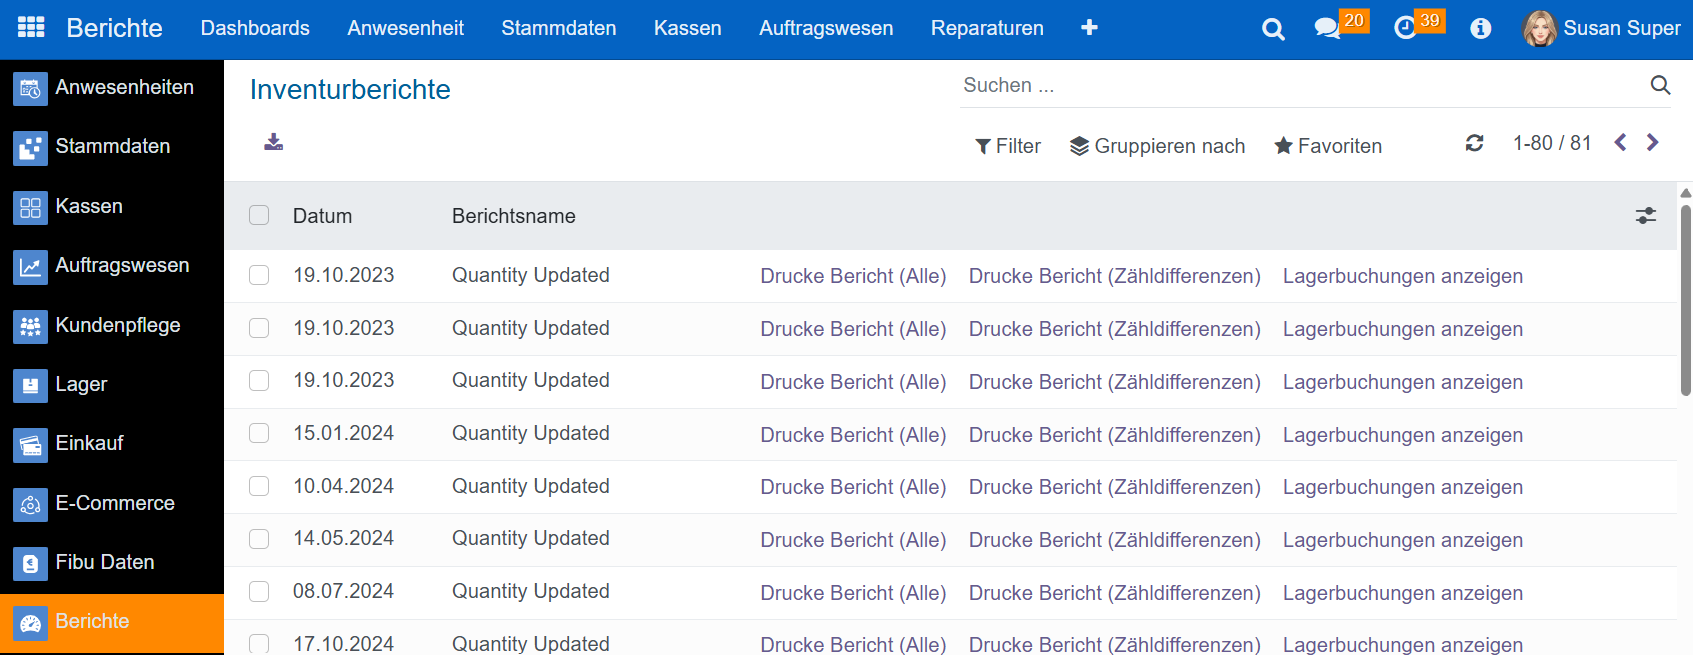The image size is (1693, 655).
Task: Toggle the select-all checkbox in the header
Action: (x=259, y=215)
